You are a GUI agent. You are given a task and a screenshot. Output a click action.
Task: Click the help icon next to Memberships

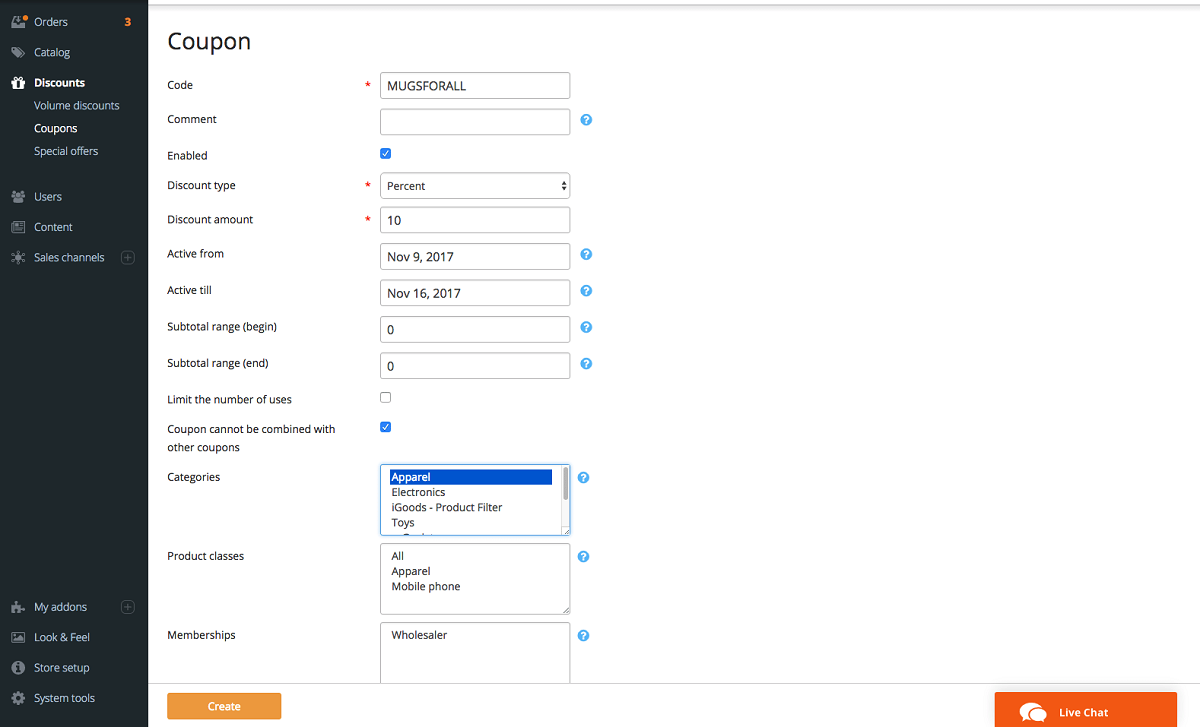[x=583, y=636]
